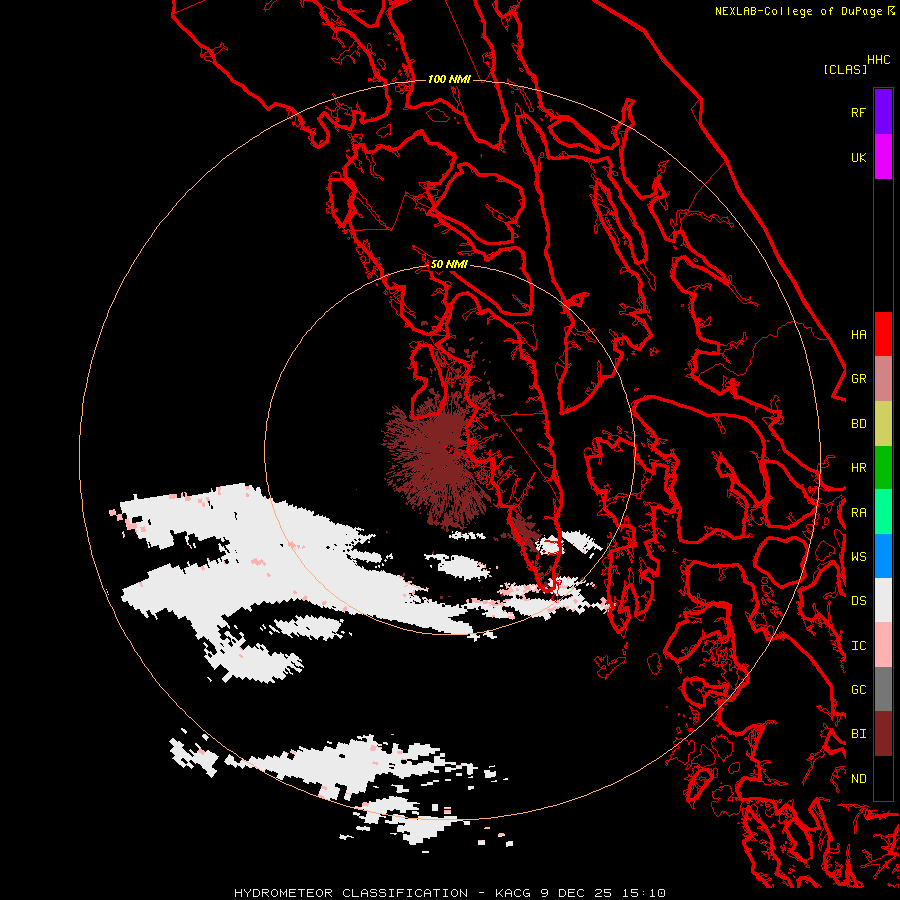This screenshot has width=900, height=900.
Task: Click the 100 NMI range ring label
Action: coord(449,79)
